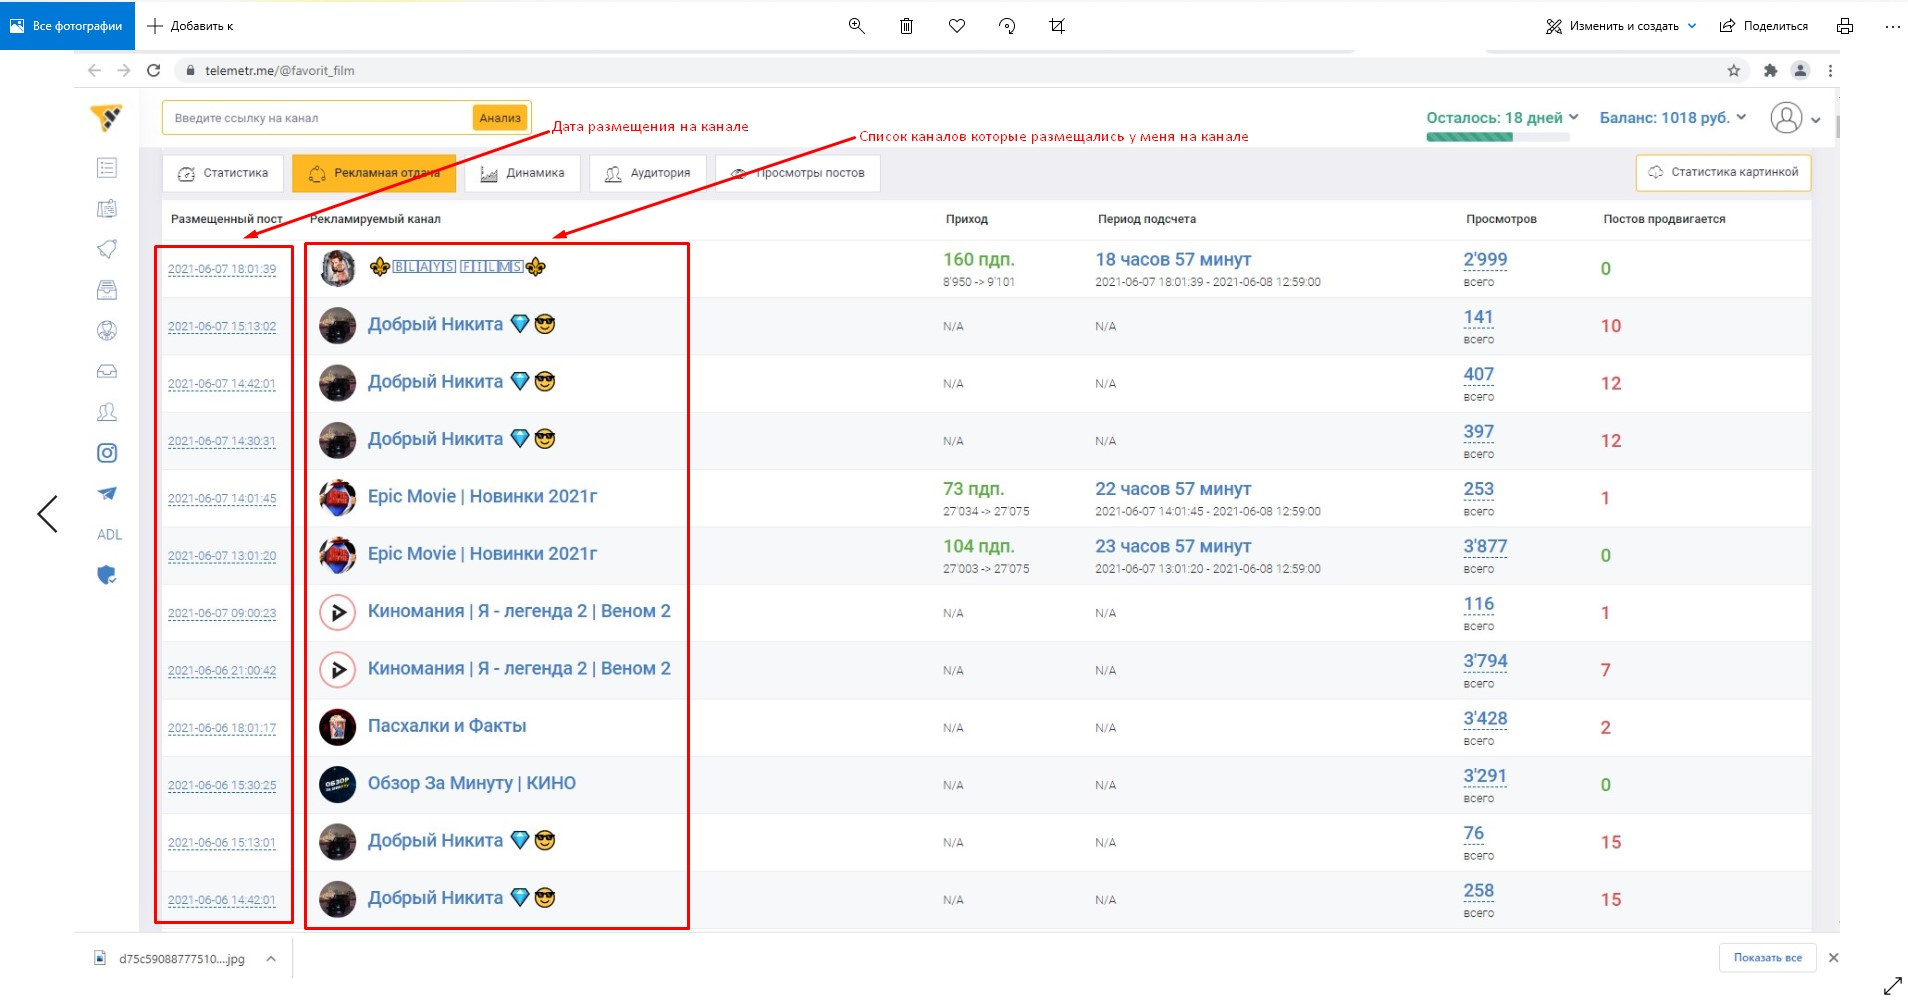The image size is (1908, 1000).
Task: Expand the 'Баланс: 1018 руб.' dropdown
Action: point(1741,117)
